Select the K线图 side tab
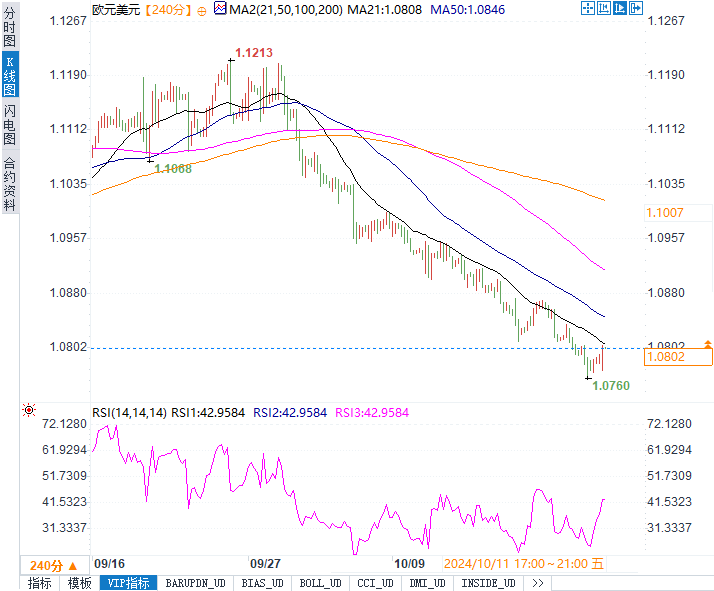The image size is (714, 591). coord(10,76)
